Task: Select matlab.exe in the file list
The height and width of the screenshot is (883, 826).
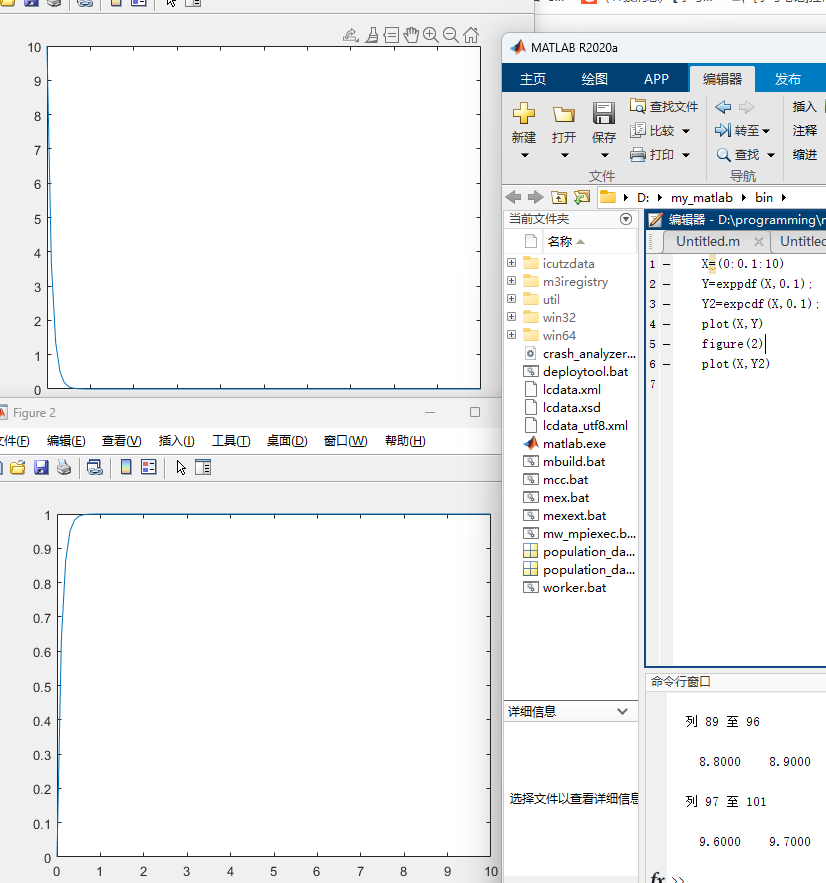Action: tap(574, 444)
